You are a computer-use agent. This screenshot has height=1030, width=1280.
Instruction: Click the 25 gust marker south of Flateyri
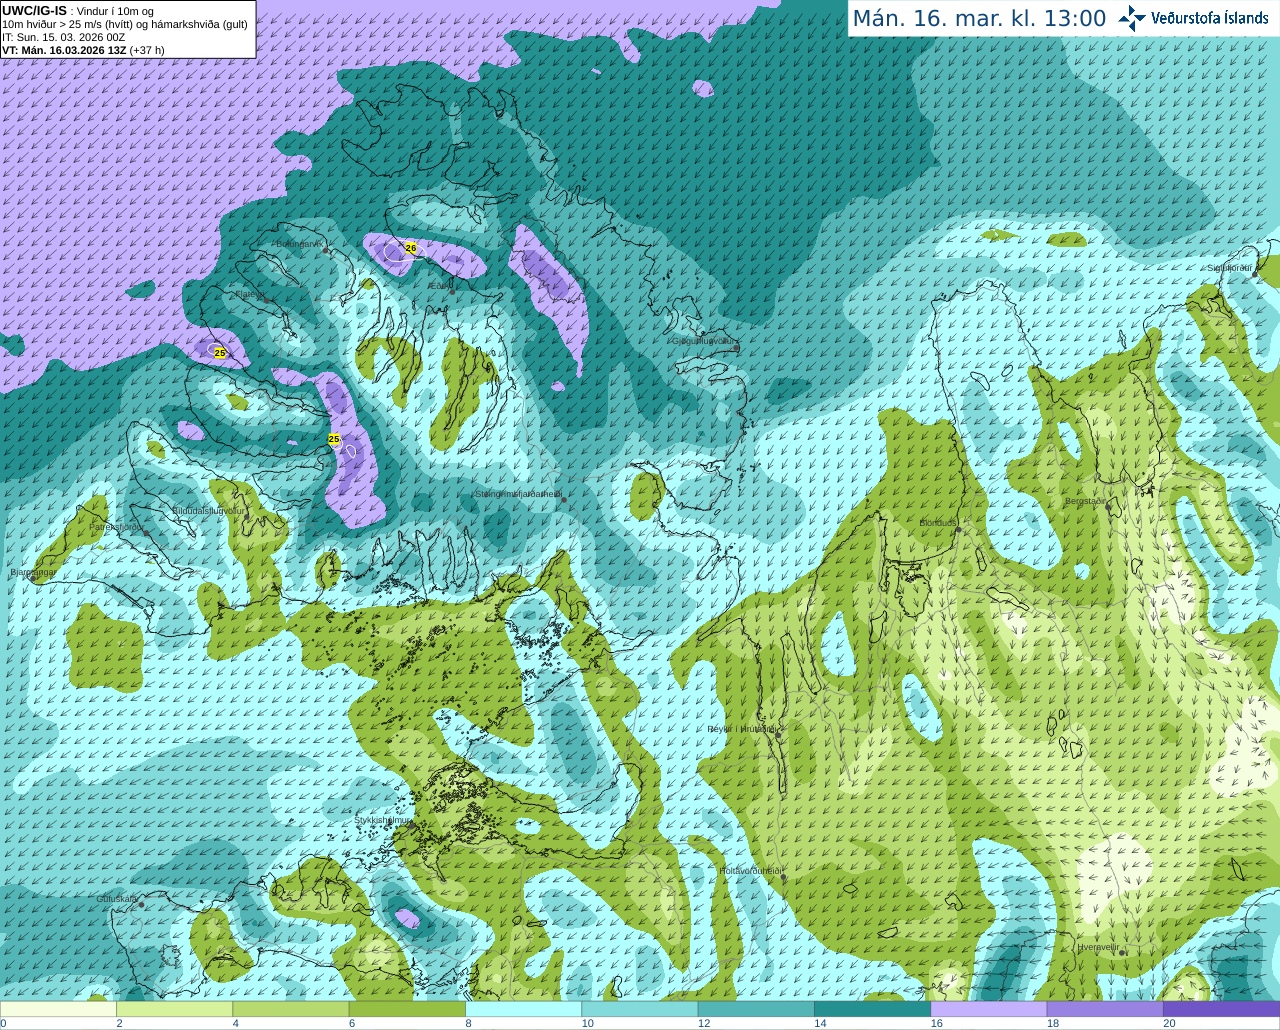[x=220, y=353]
